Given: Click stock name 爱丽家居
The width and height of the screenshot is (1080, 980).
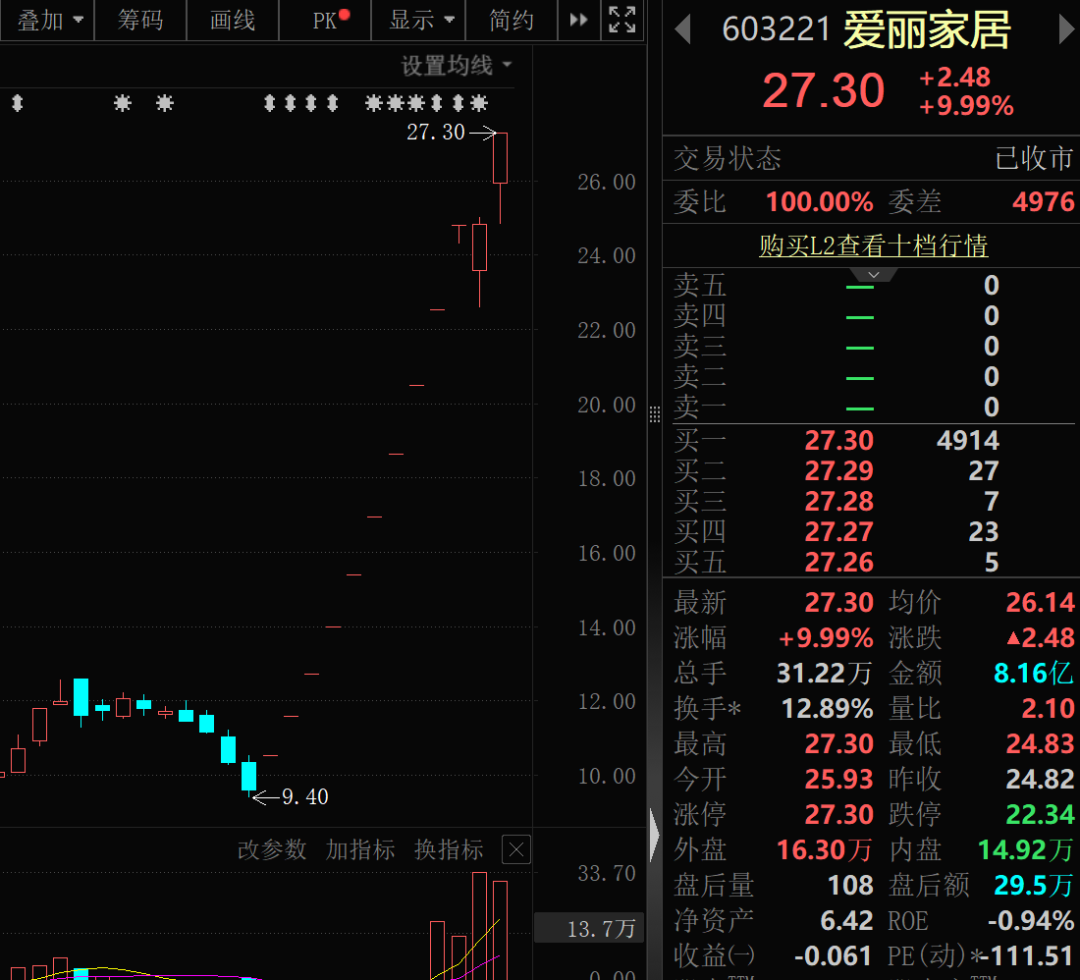Looking at the screenshot, I should 927,30.
